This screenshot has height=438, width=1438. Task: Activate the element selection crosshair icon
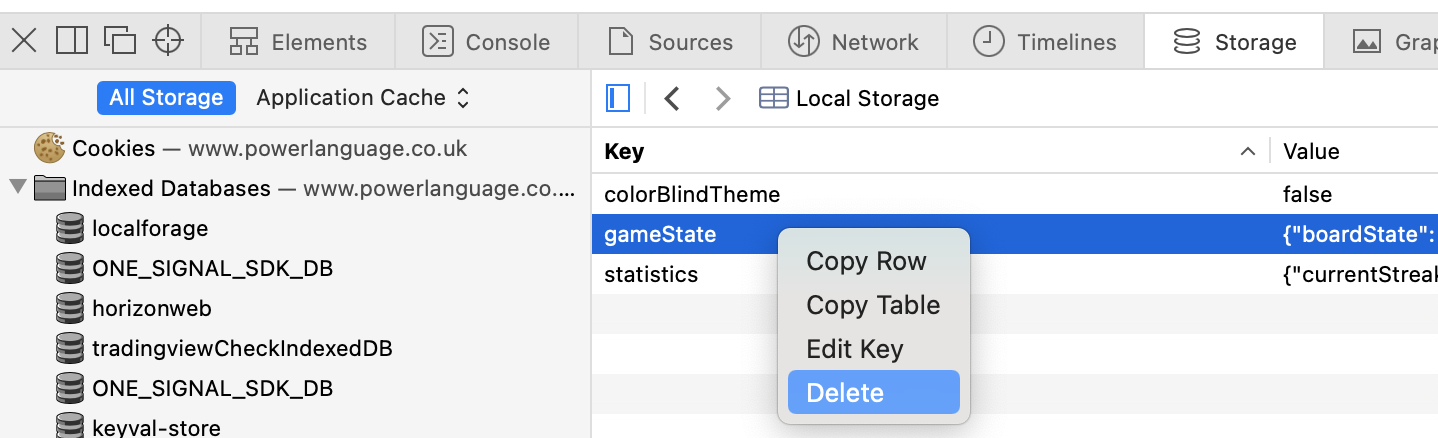168,41
